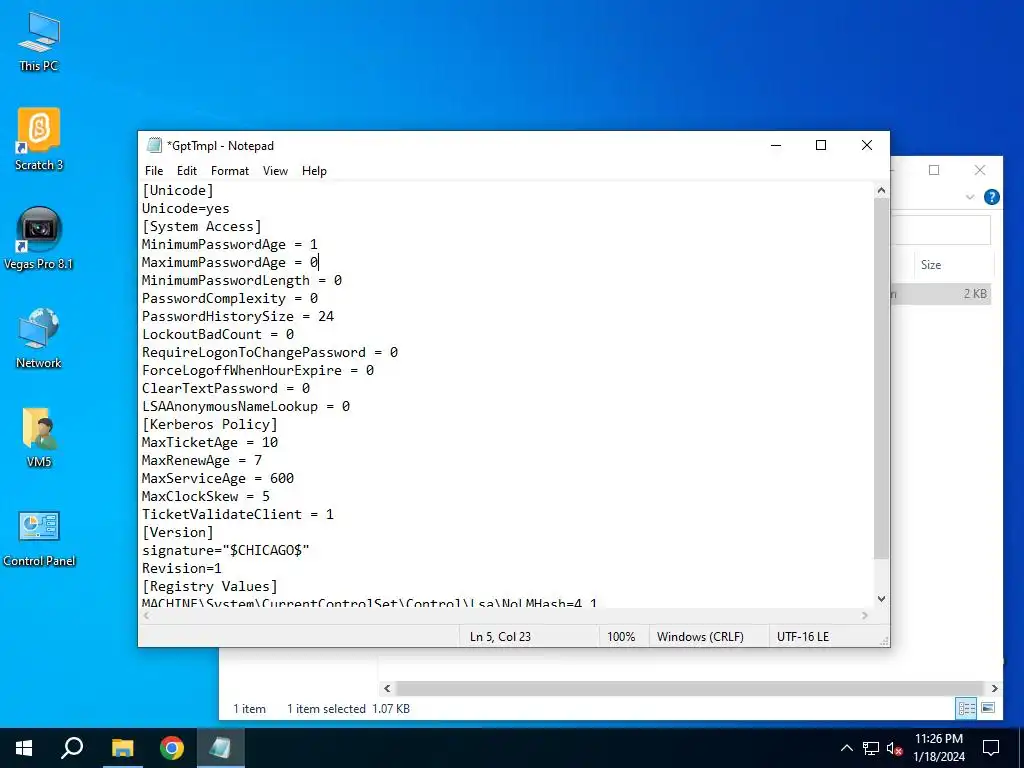Select the Vegas Pro 8.1 desktop shortcut

(x=39, y=238)
